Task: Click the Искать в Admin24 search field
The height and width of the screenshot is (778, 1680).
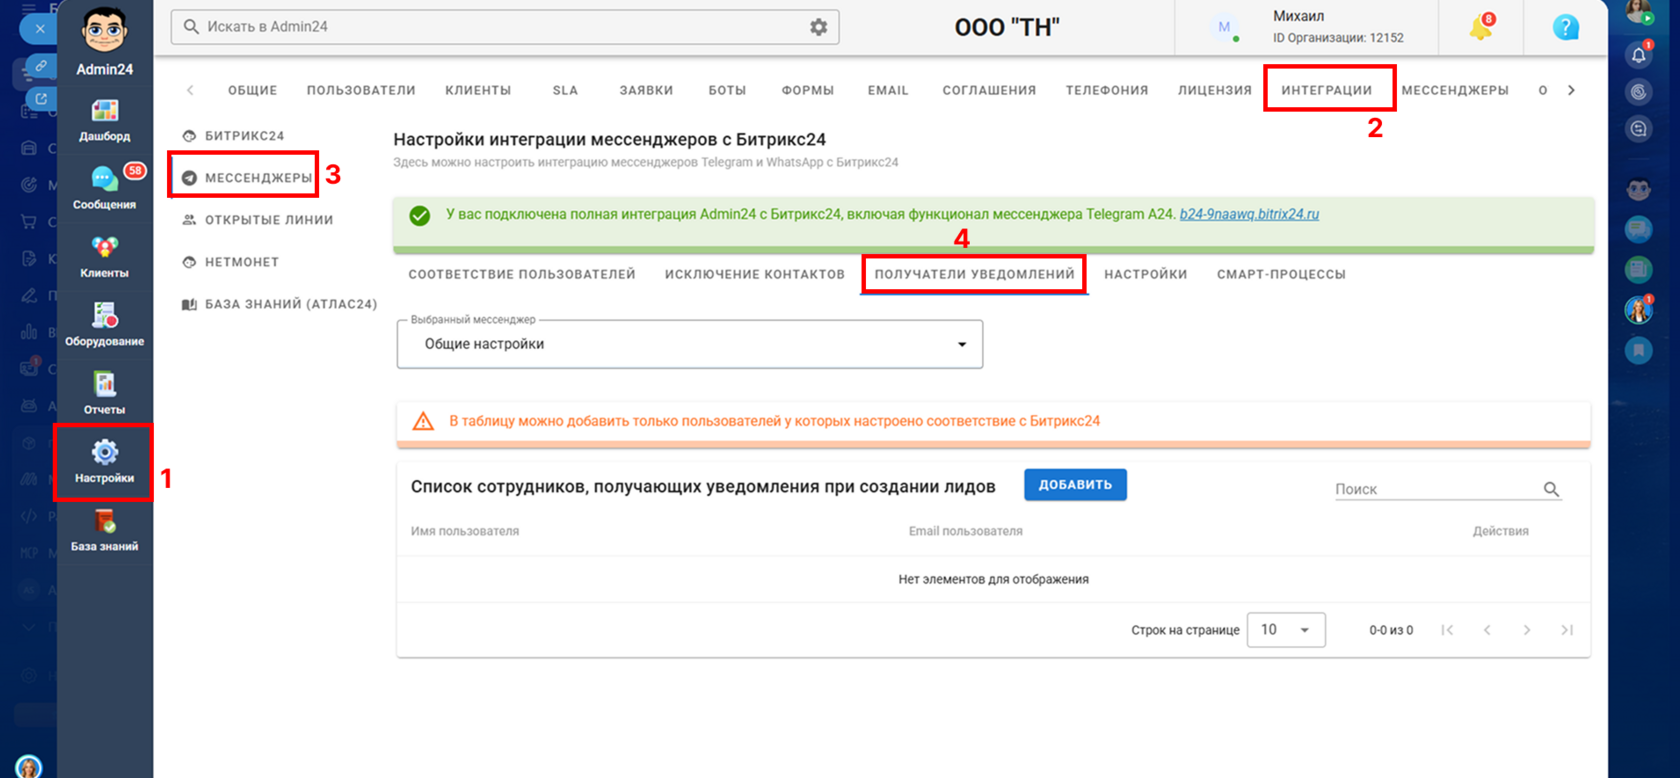Action: point(505,27)
